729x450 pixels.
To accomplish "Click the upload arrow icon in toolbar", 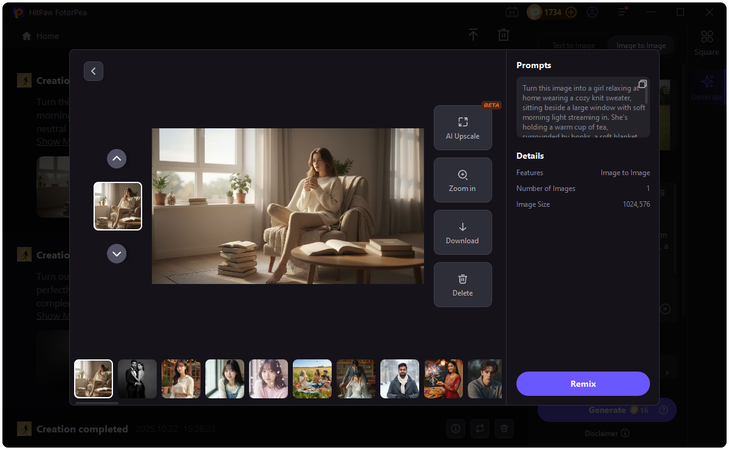I will 473,34.
